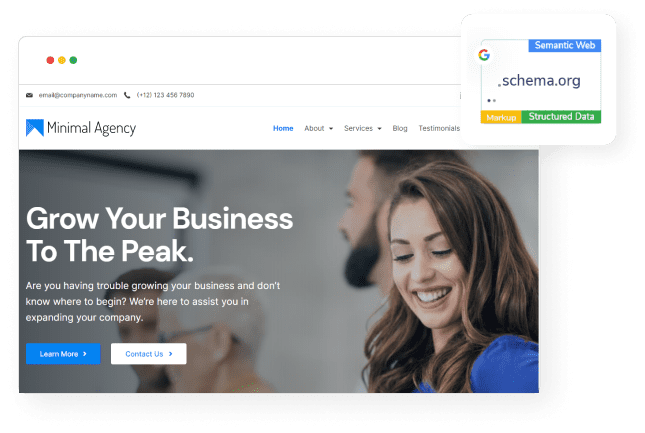This screenshot has width=645, height=433.
Task: Click the Google G logo
Action: coord(484,55)
